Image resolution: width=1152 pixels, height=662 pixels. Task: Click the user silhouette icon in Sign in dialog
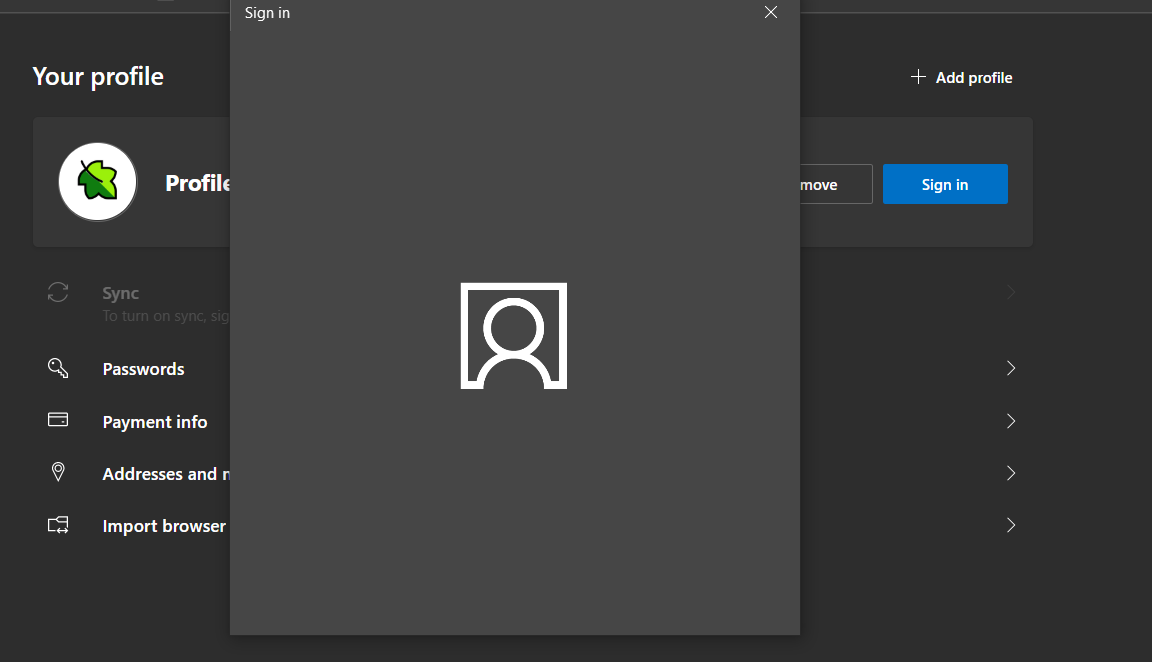click(514, 336)
